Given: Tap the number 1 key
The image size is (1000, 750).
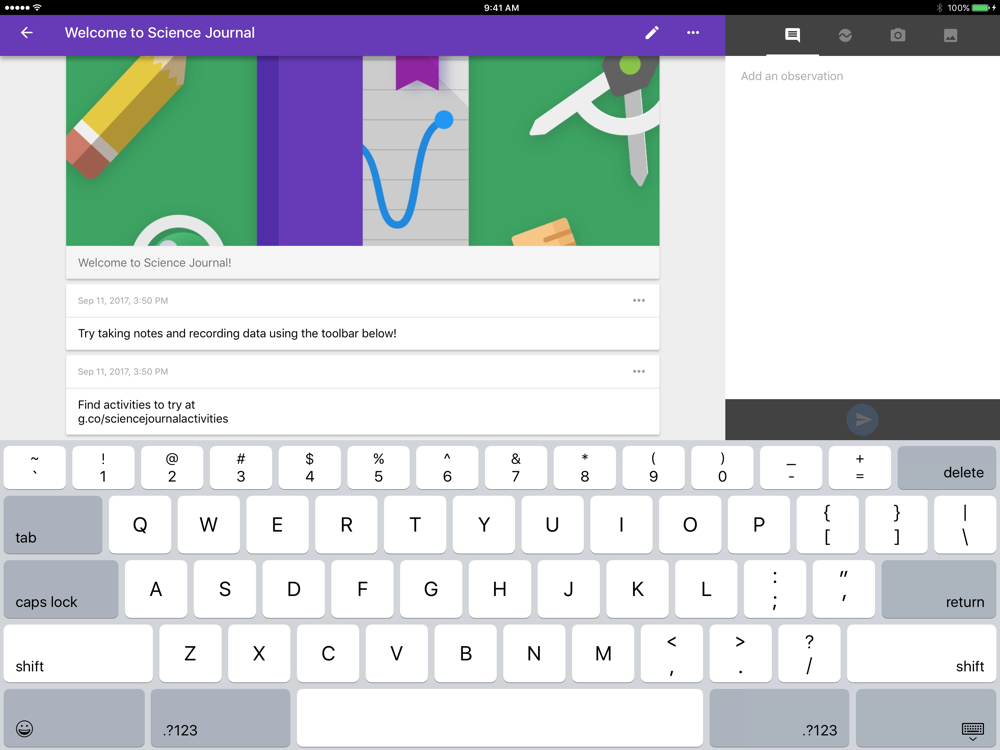Looking at the screenshot, I should tap(103, 467).
